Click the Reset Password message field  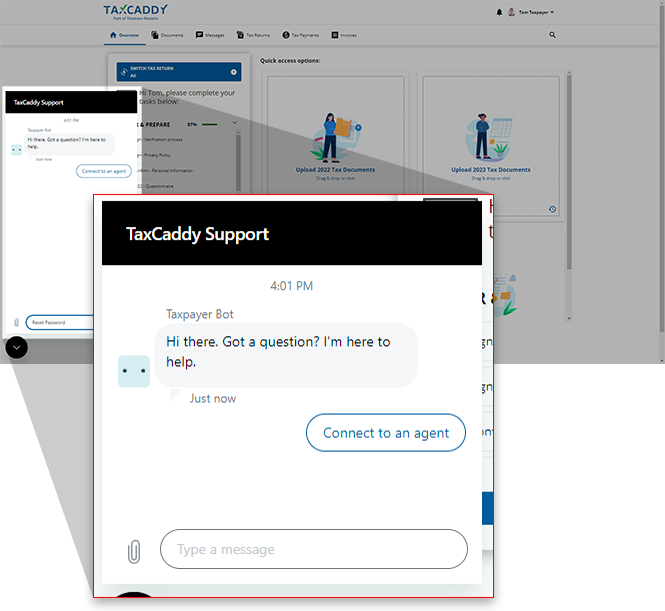pos(59,322)
